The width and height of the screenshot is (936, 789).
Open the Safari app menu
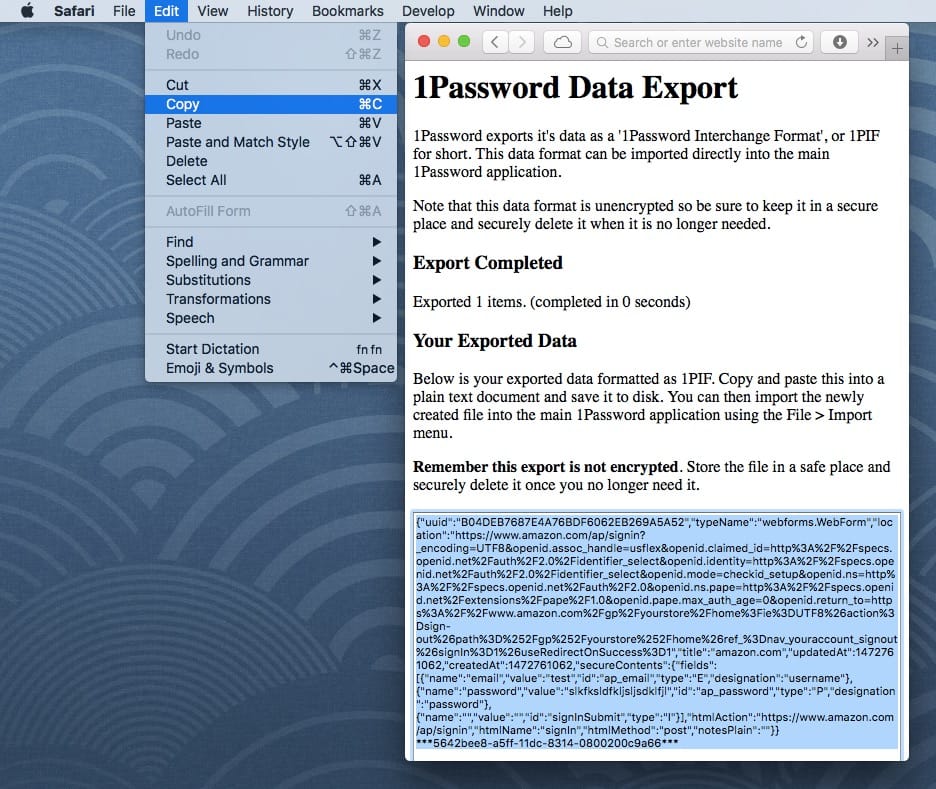[x=74, y=11]
